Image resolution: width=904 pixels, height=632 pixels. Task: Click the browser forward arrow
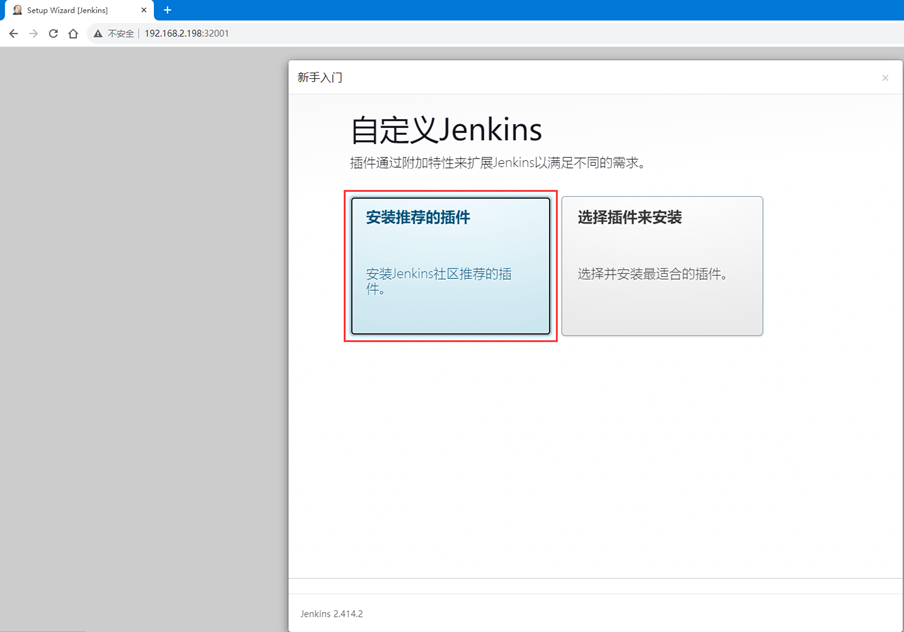[x=33, y=33]
